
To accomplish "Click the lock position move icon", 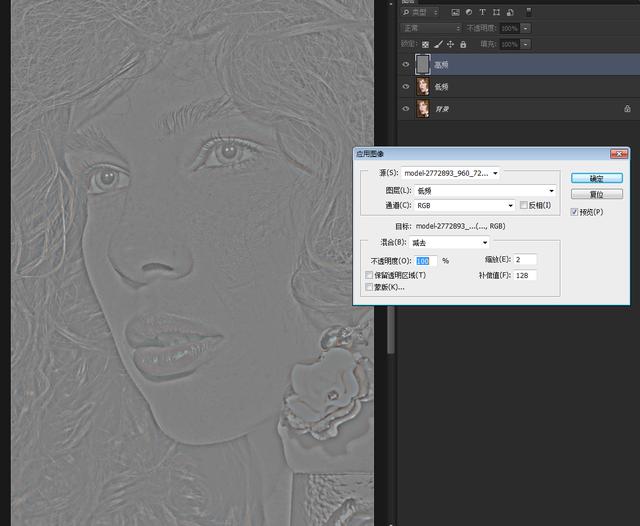I will point(450,45).
